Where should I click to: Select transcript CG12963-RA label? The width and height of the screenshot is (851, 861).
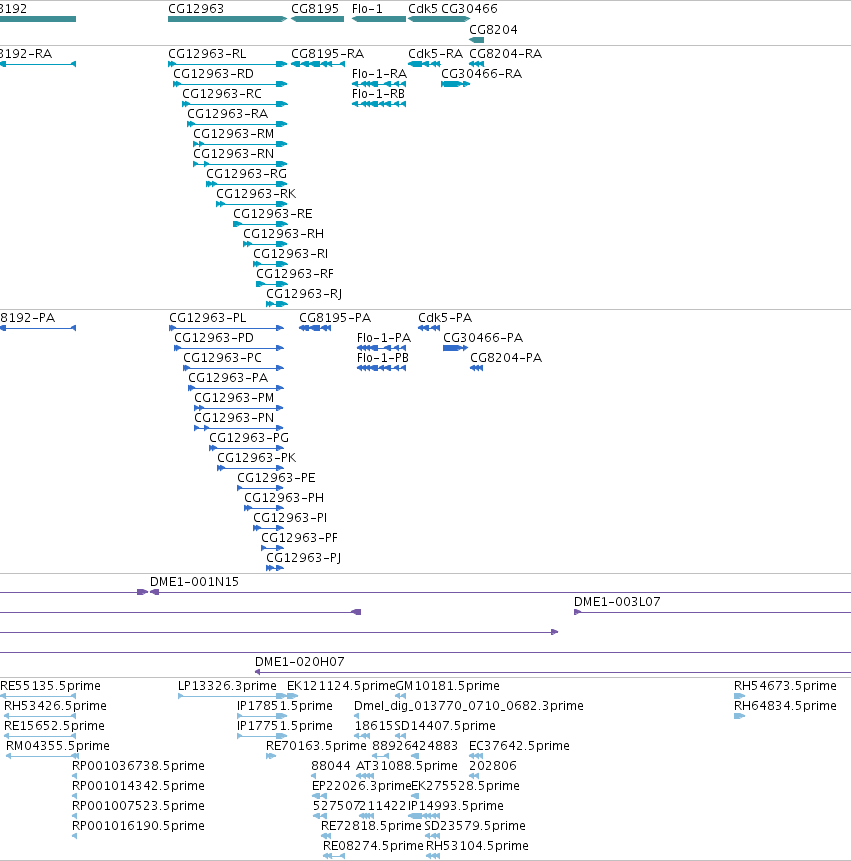coord(227,114)
